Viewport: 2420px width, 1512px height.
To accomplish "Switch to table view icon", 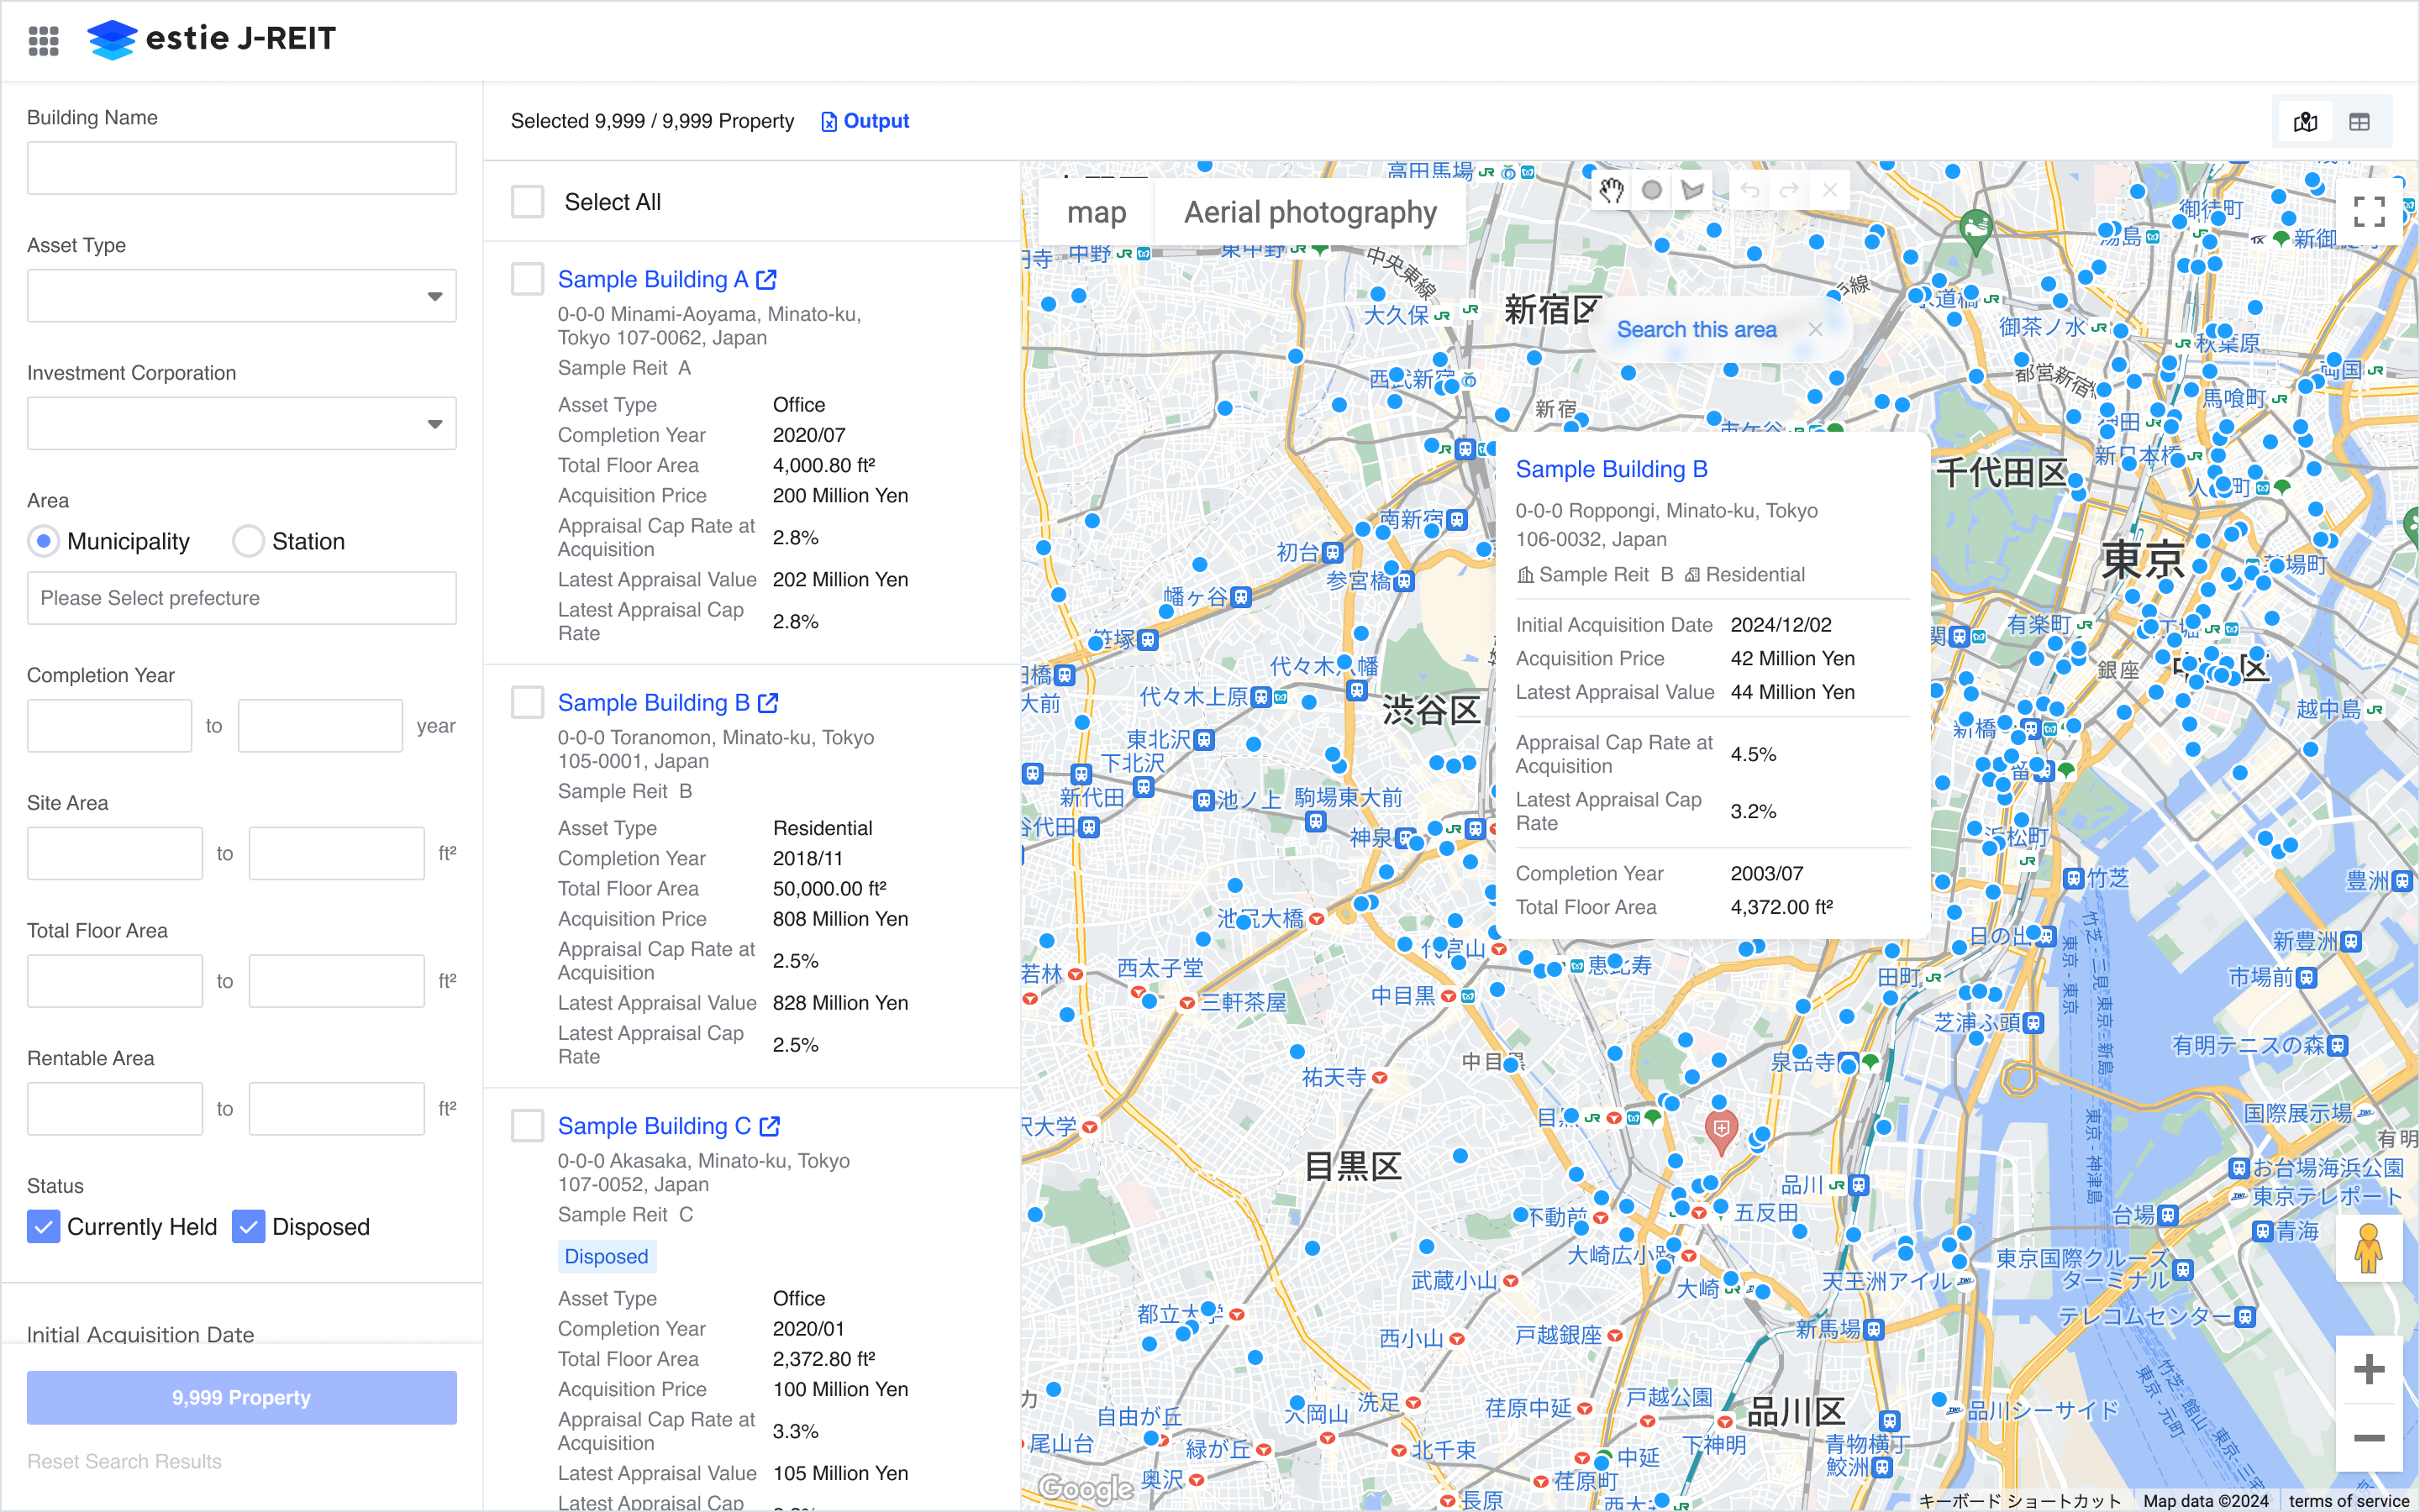I will [2359, 122].
